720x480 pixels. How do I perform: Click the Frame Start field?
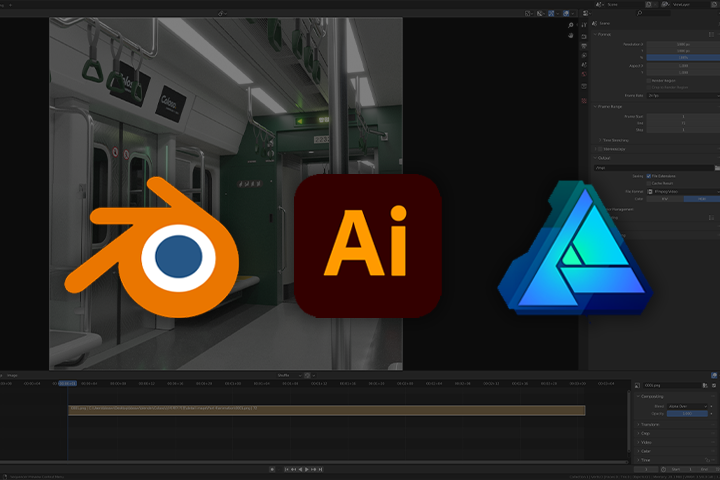(x=683, y=117)
